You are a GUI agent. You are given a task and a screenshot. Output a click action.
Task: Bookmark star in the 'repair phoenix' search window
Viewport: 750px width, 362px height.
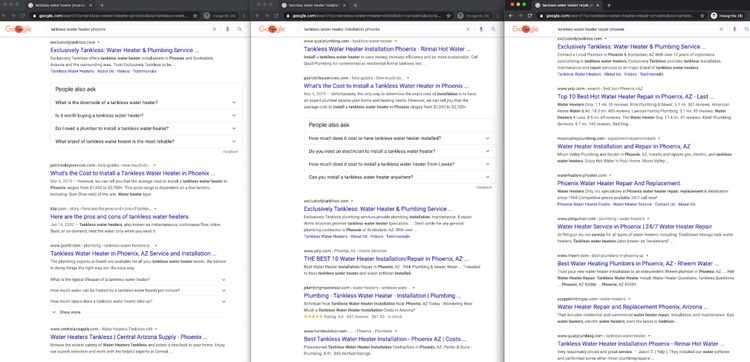click(702, 16)
